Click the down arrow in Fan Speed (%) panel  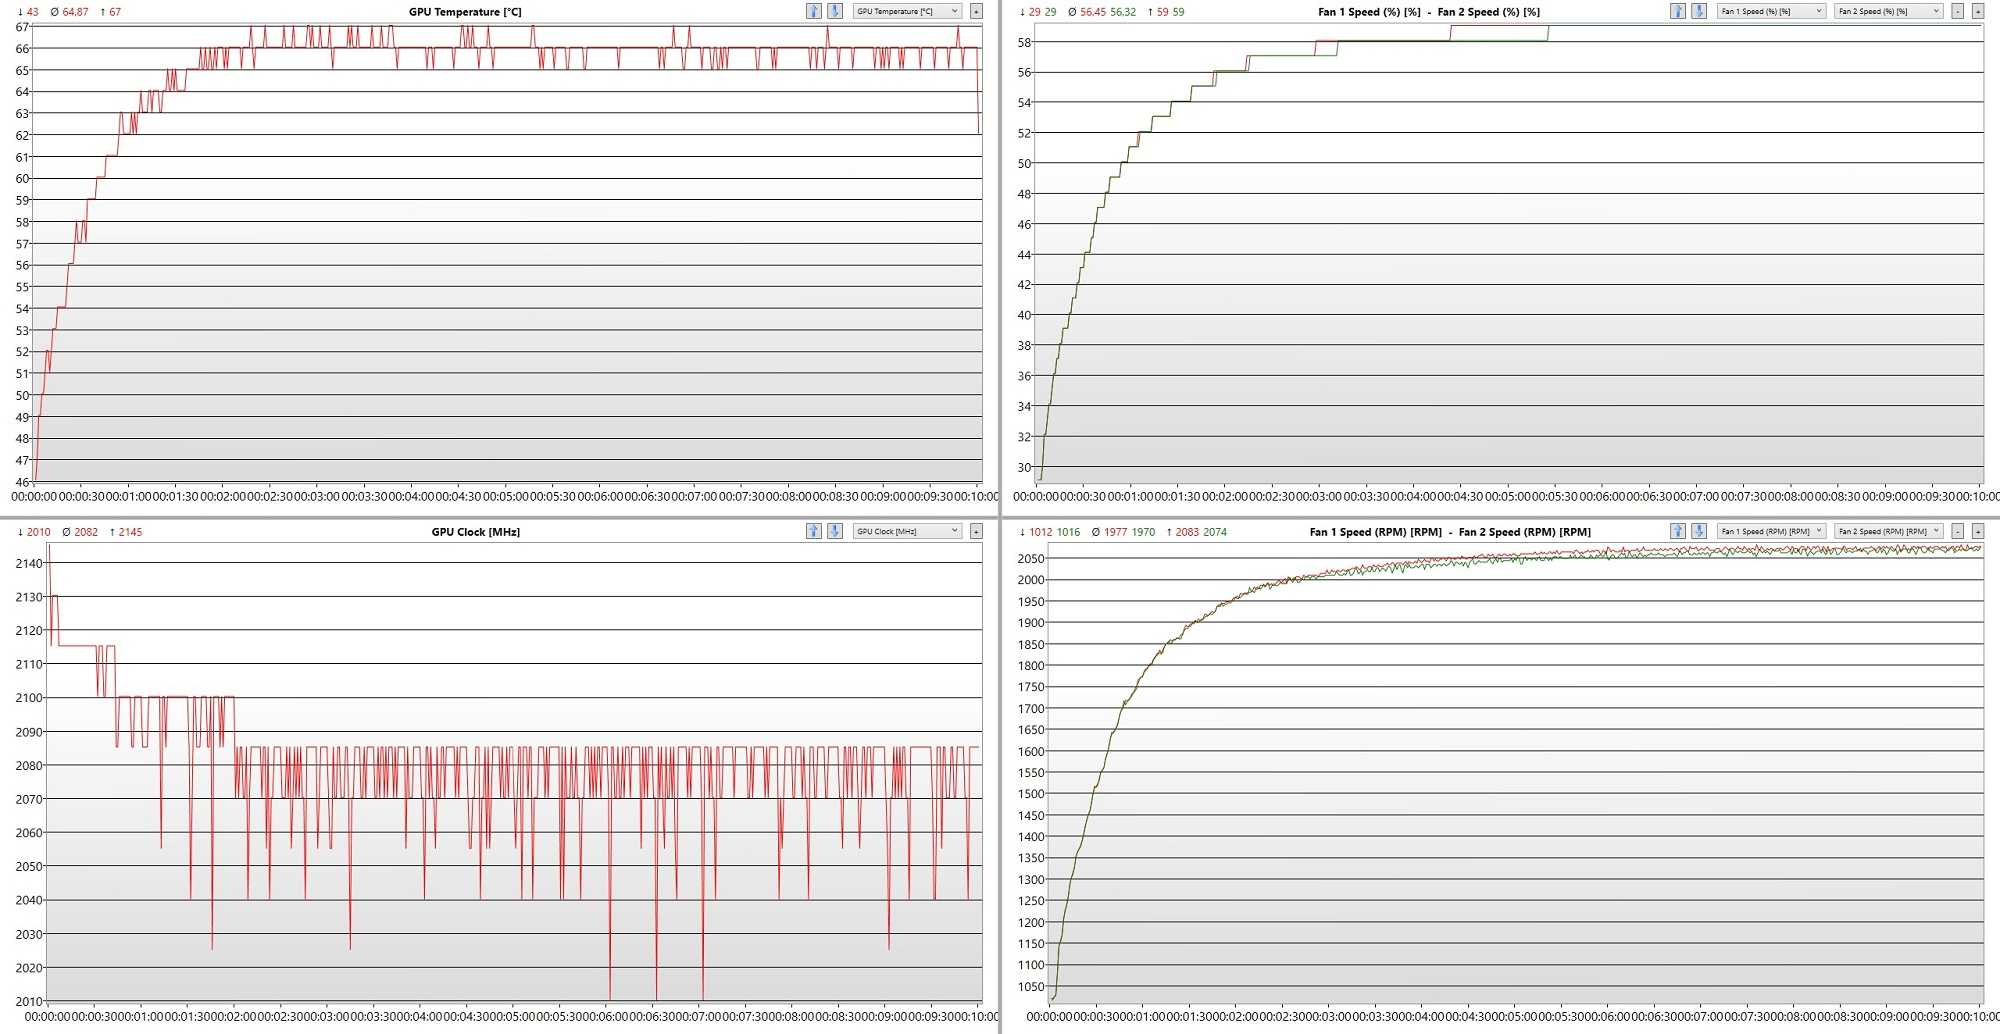[x=1698, y=11]
